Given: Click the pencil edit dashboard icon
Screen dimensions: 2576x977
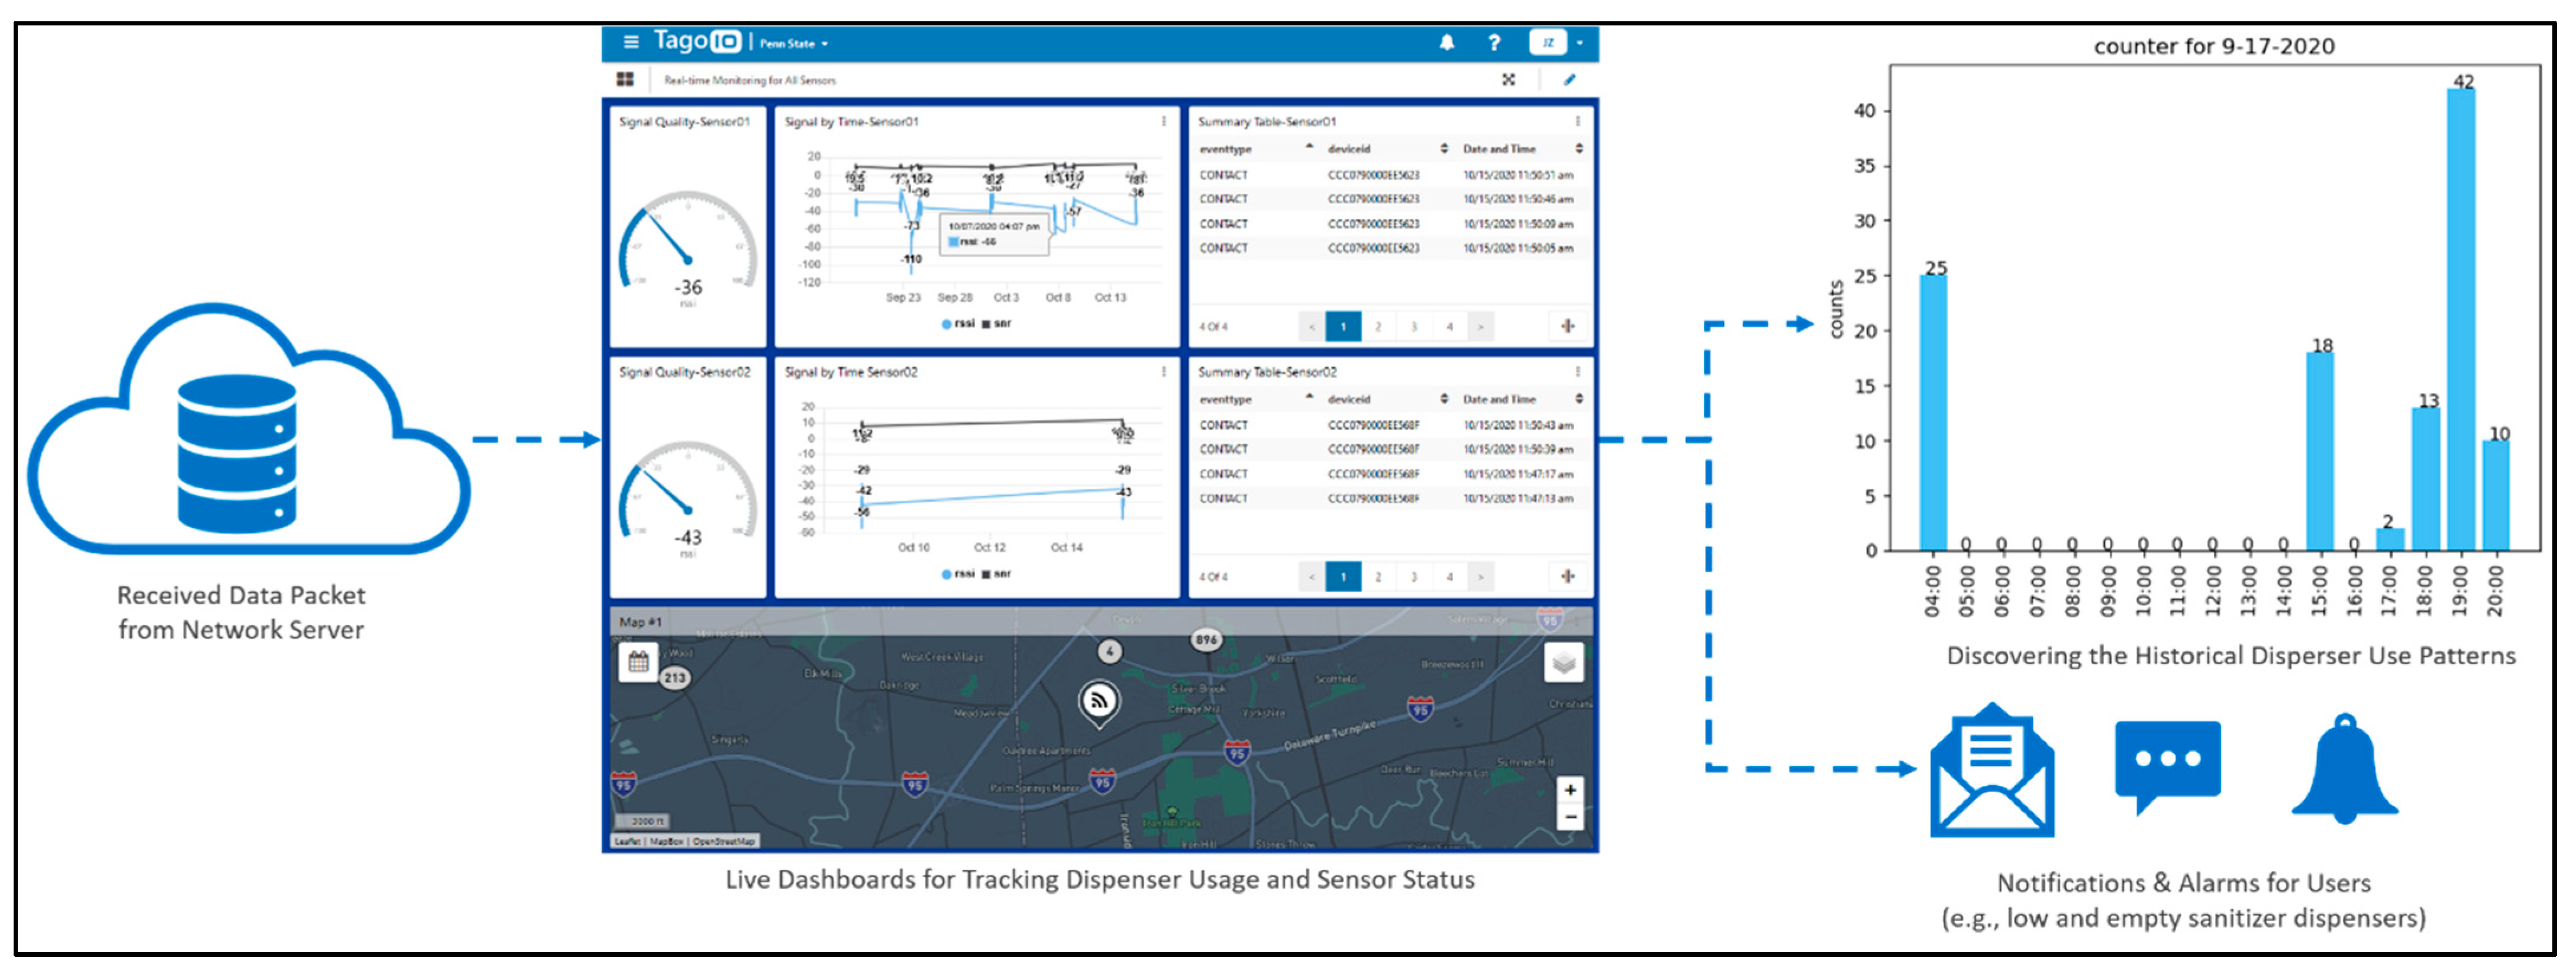Looking at the screenshot, I should pyautogui.click(x=1569, y=80).
